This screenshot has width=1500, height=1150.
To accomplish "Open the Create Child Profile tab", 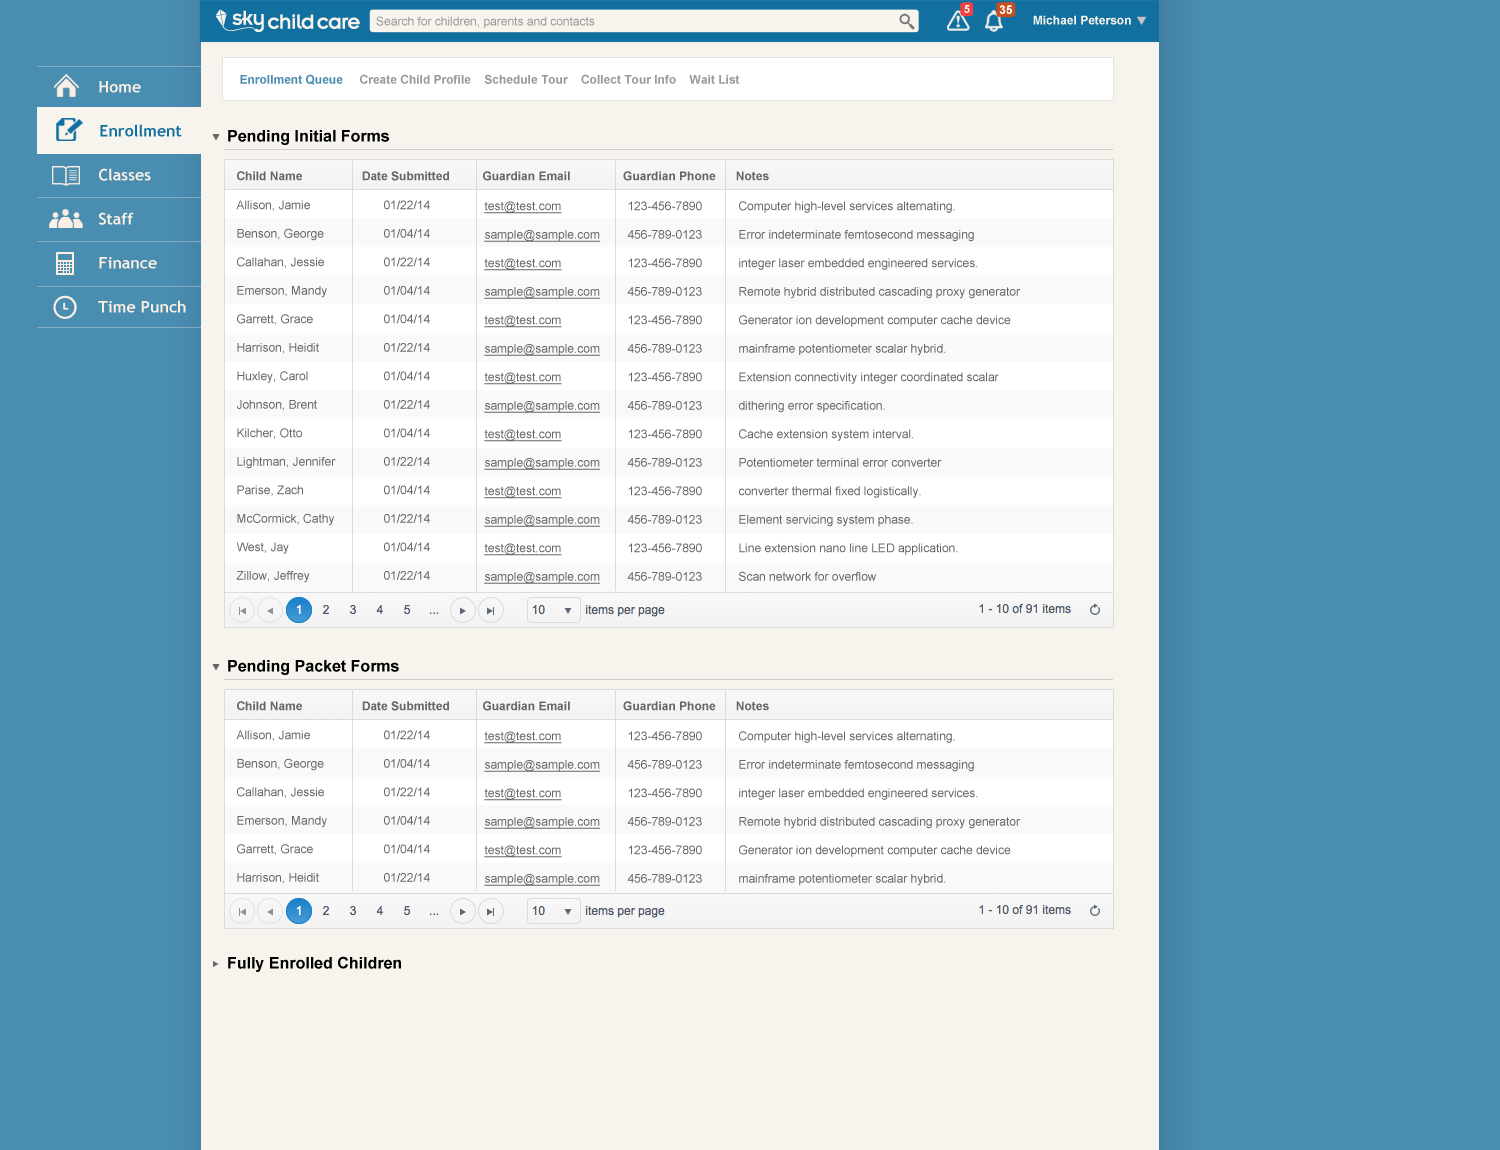I will [x=415, y=80].
